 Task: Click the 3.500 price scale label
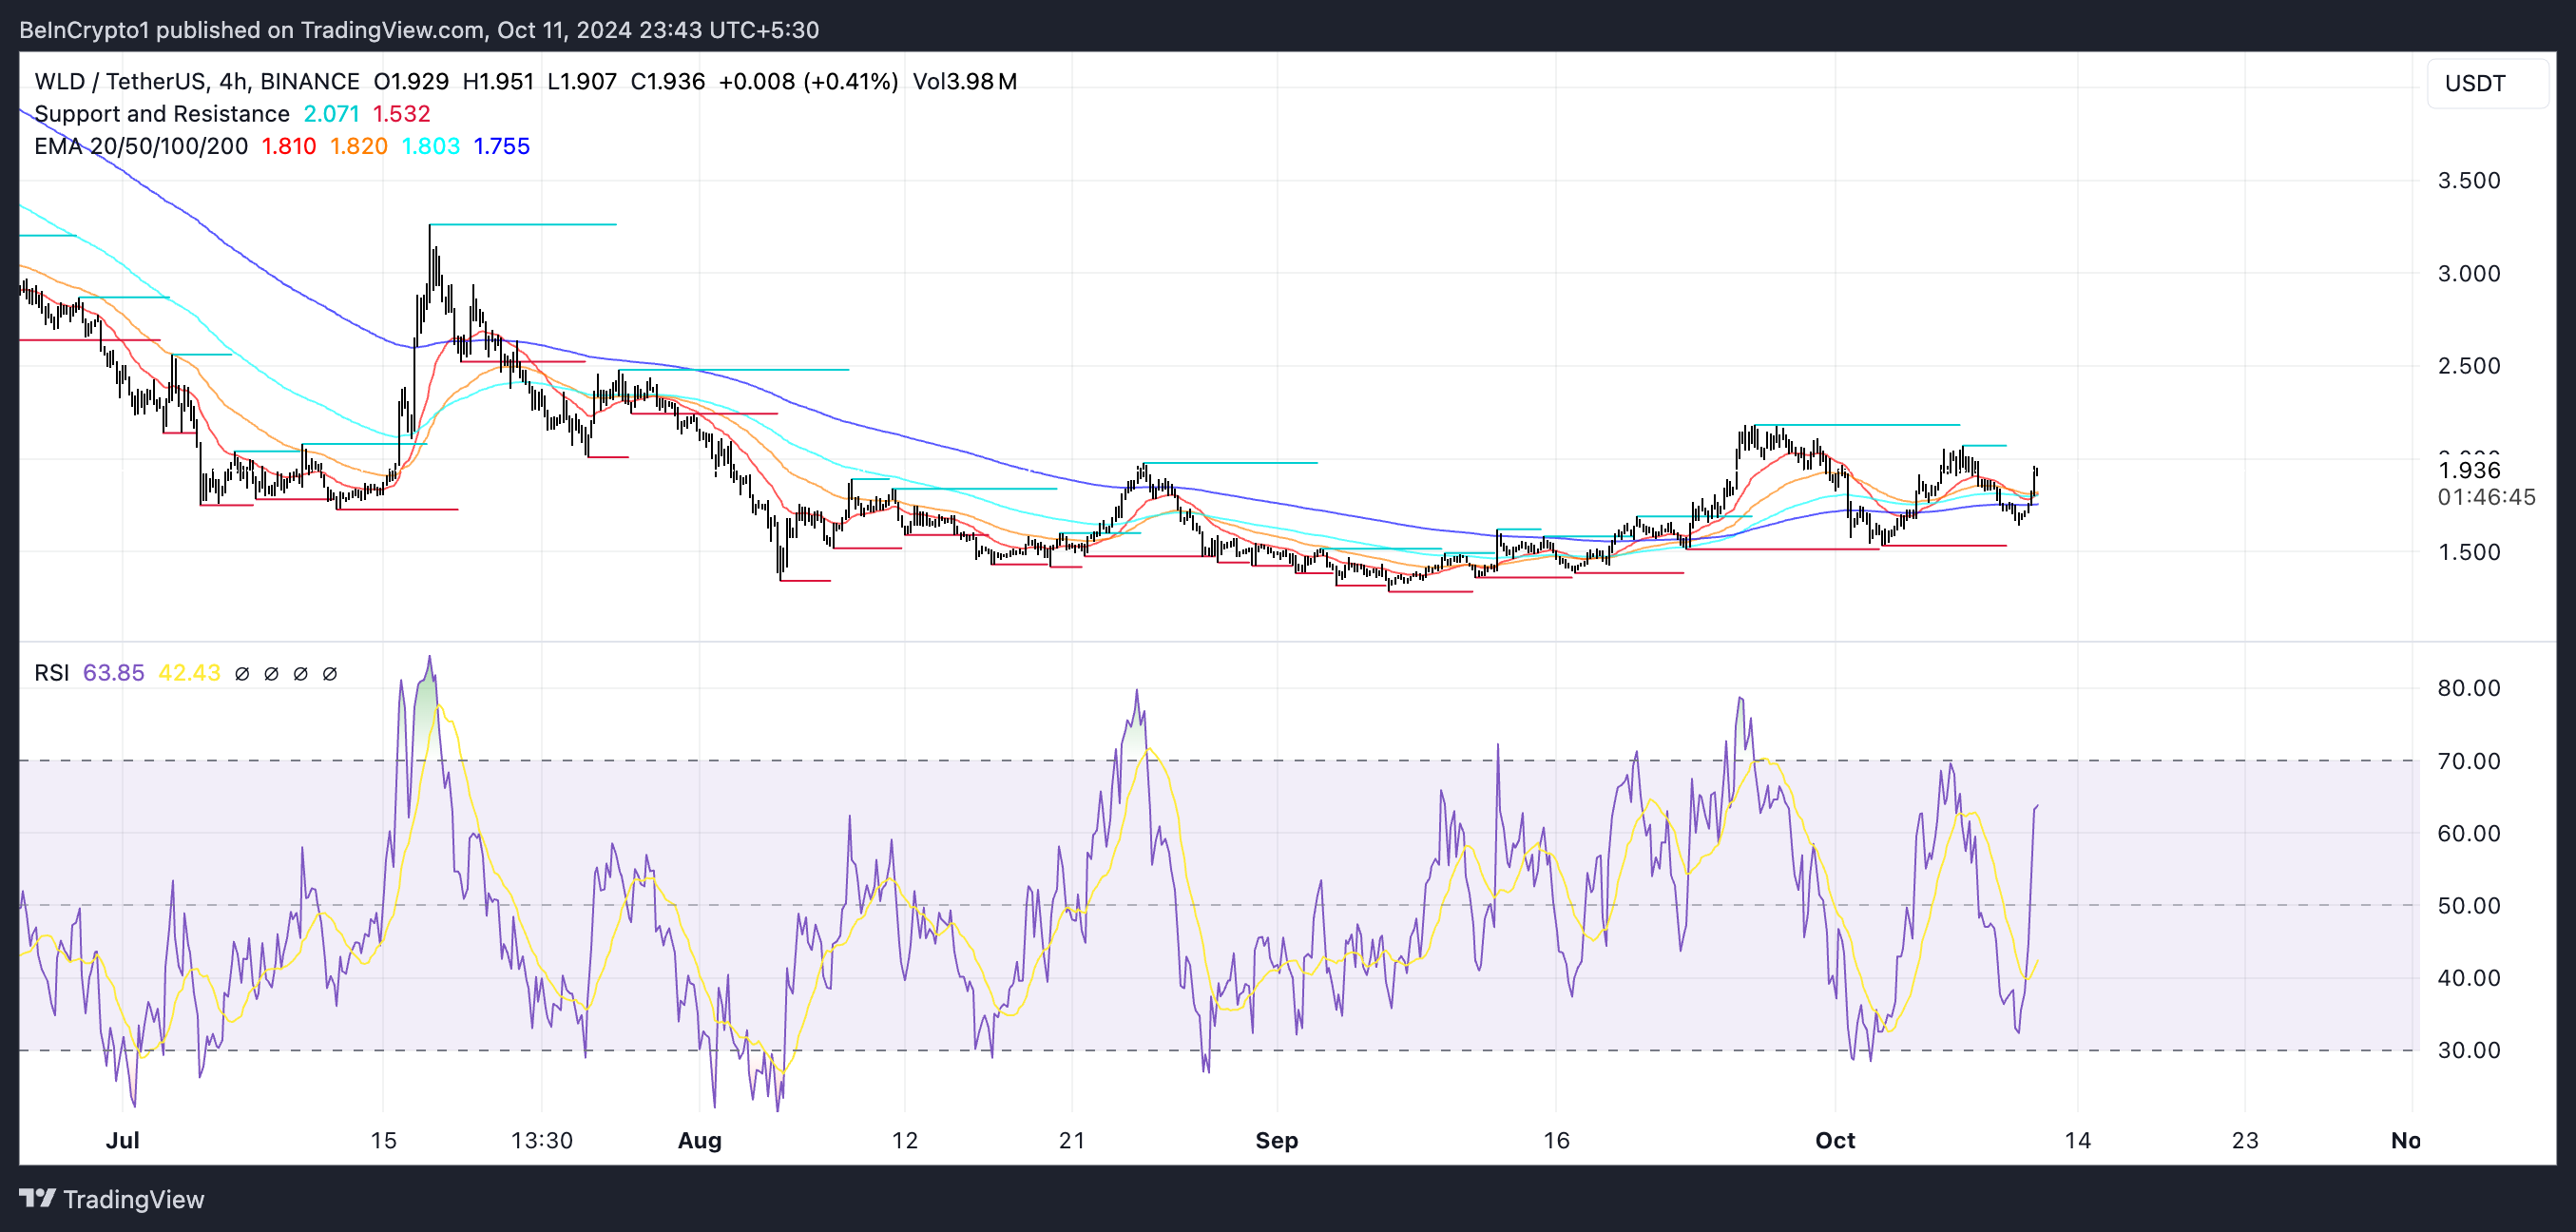tap(2468, 180)
